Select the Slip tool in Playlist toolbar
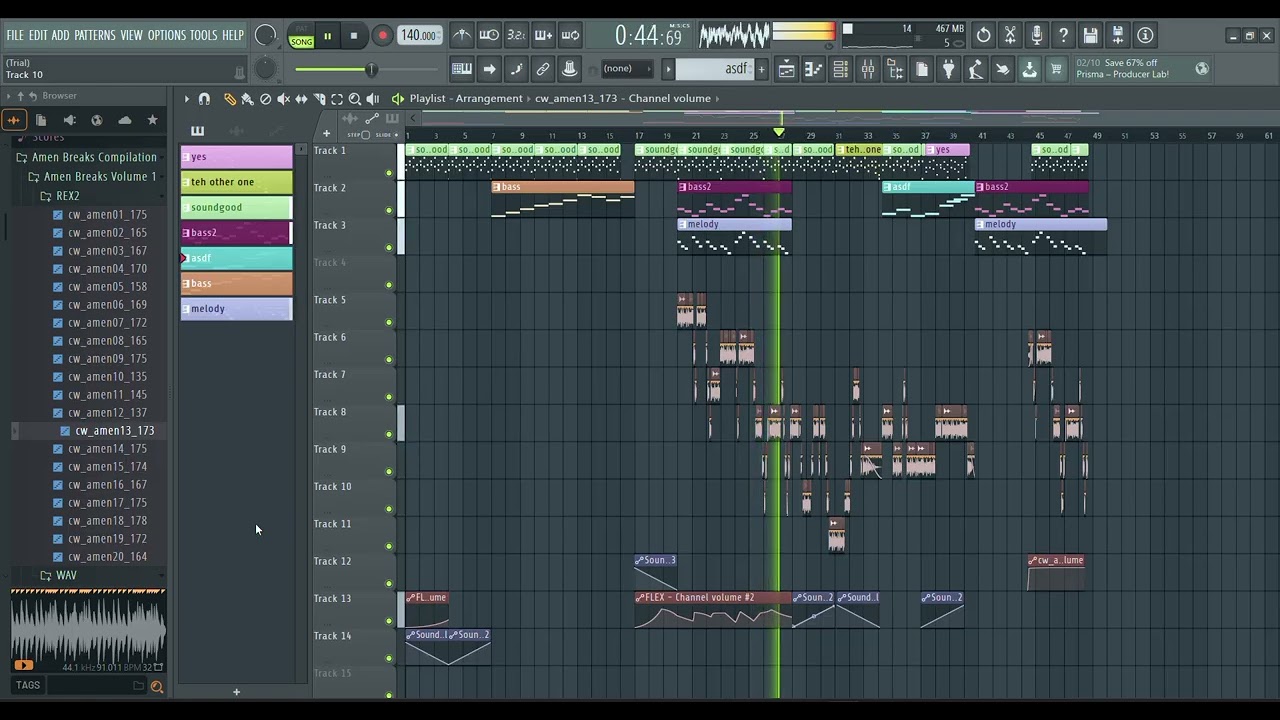 click(x=301, y=99)
